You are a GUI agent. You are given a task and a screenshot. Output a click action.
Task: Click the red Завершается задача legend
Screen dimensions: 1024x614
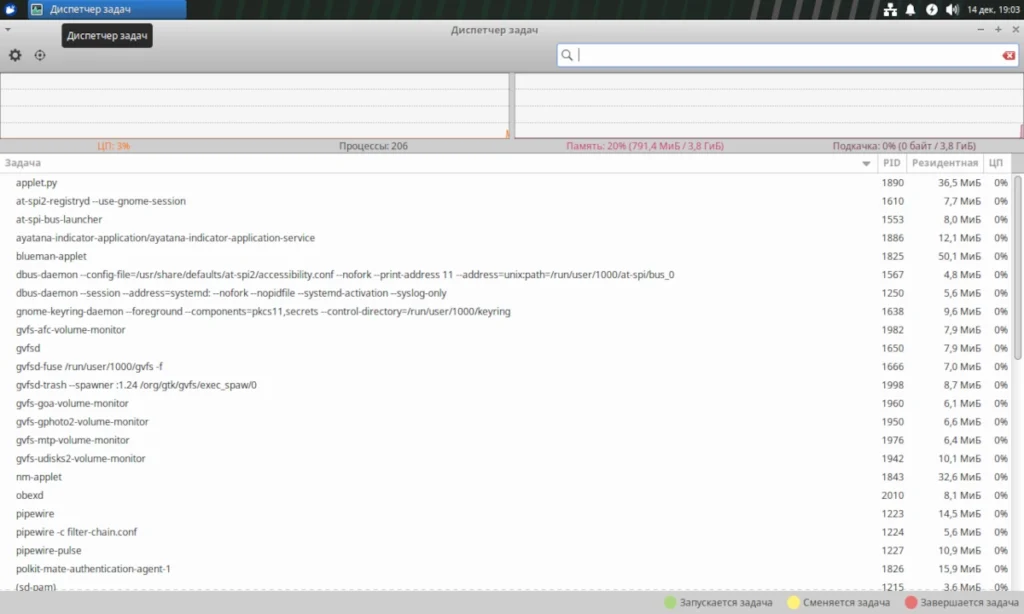click(962, 603)
